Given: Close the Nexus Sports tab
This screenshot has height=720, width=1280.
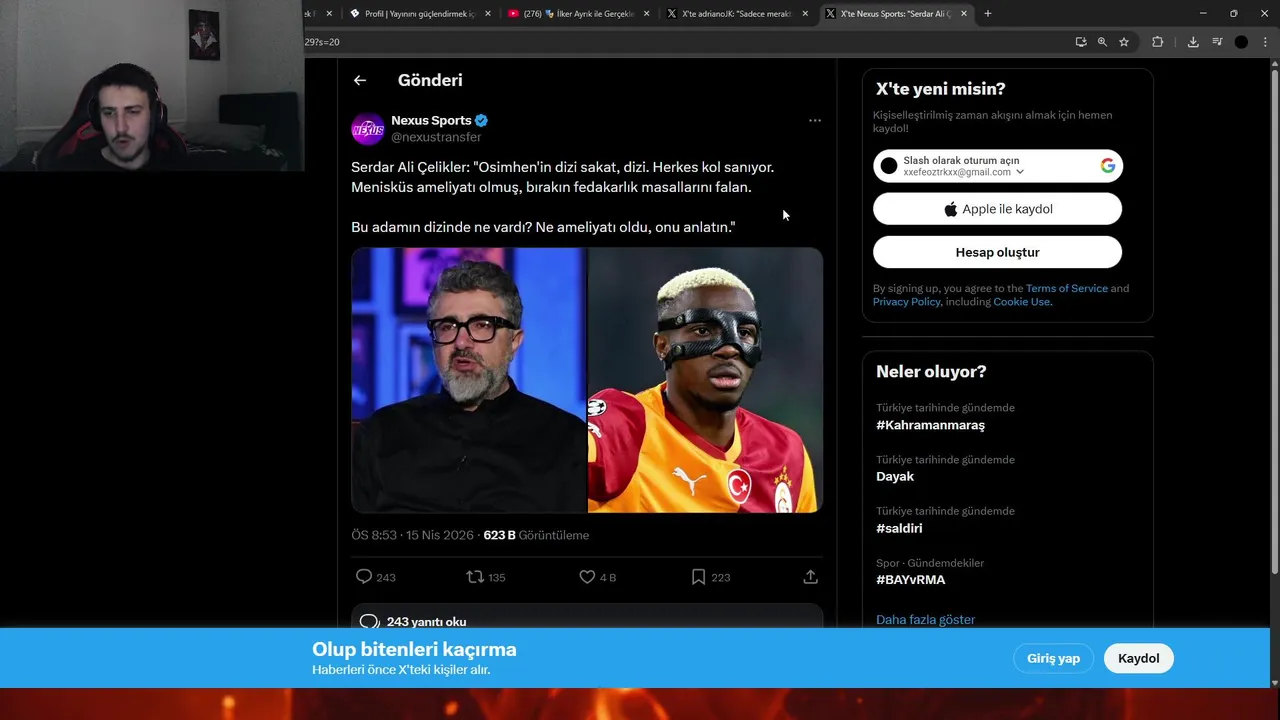Looking at the screenshot, I should [x=964, y=14].
